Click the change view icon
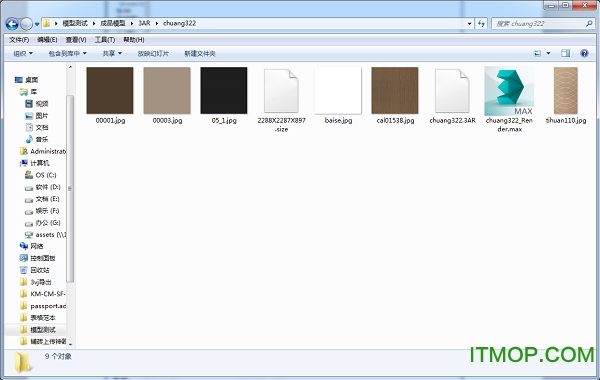 [x=537, y=54]
